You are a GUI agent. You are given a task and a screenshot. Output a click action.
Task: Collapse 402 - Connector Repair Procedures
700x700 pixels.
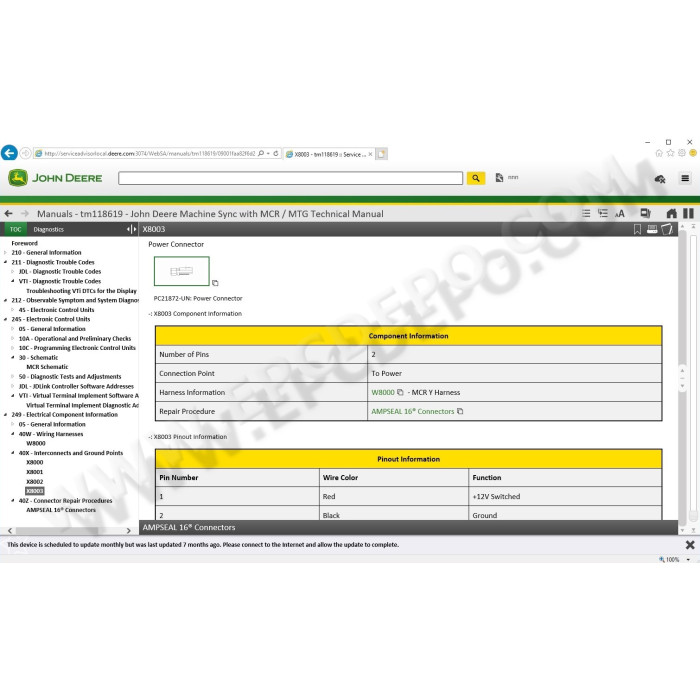12,500
